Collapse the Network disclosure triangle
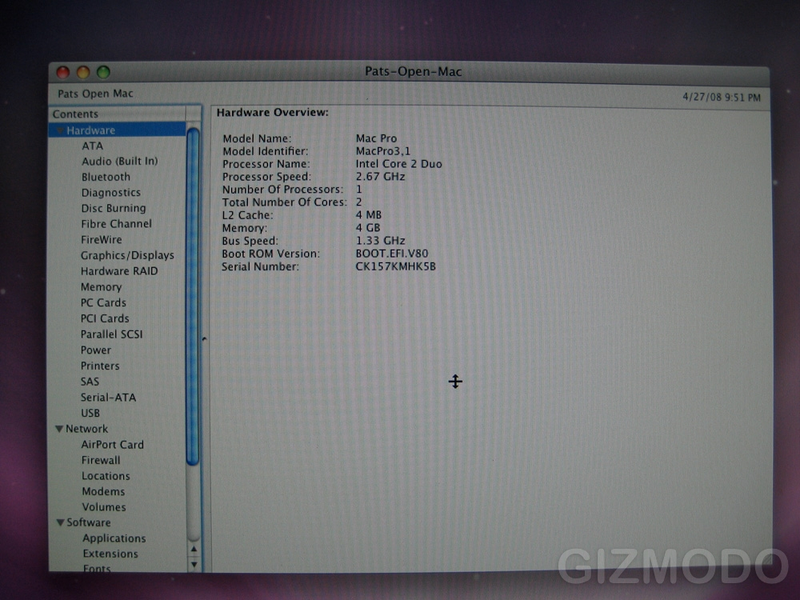Viewport: 800px width, 600px height. coord(59,429)
